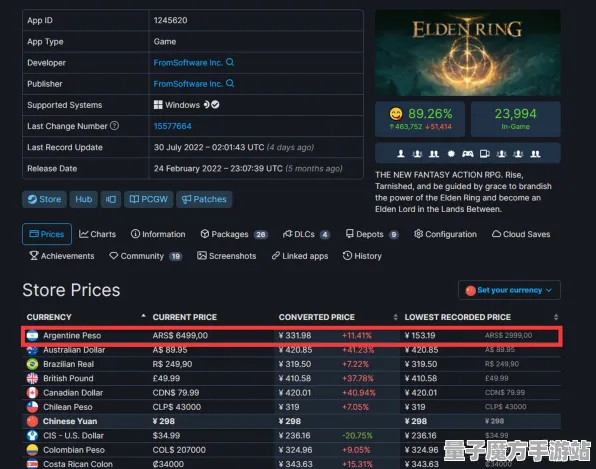The width and height of the screenshot is (596, 469).
Task: Click the Elden Ring header image
Action: click(x=468, y=53)
